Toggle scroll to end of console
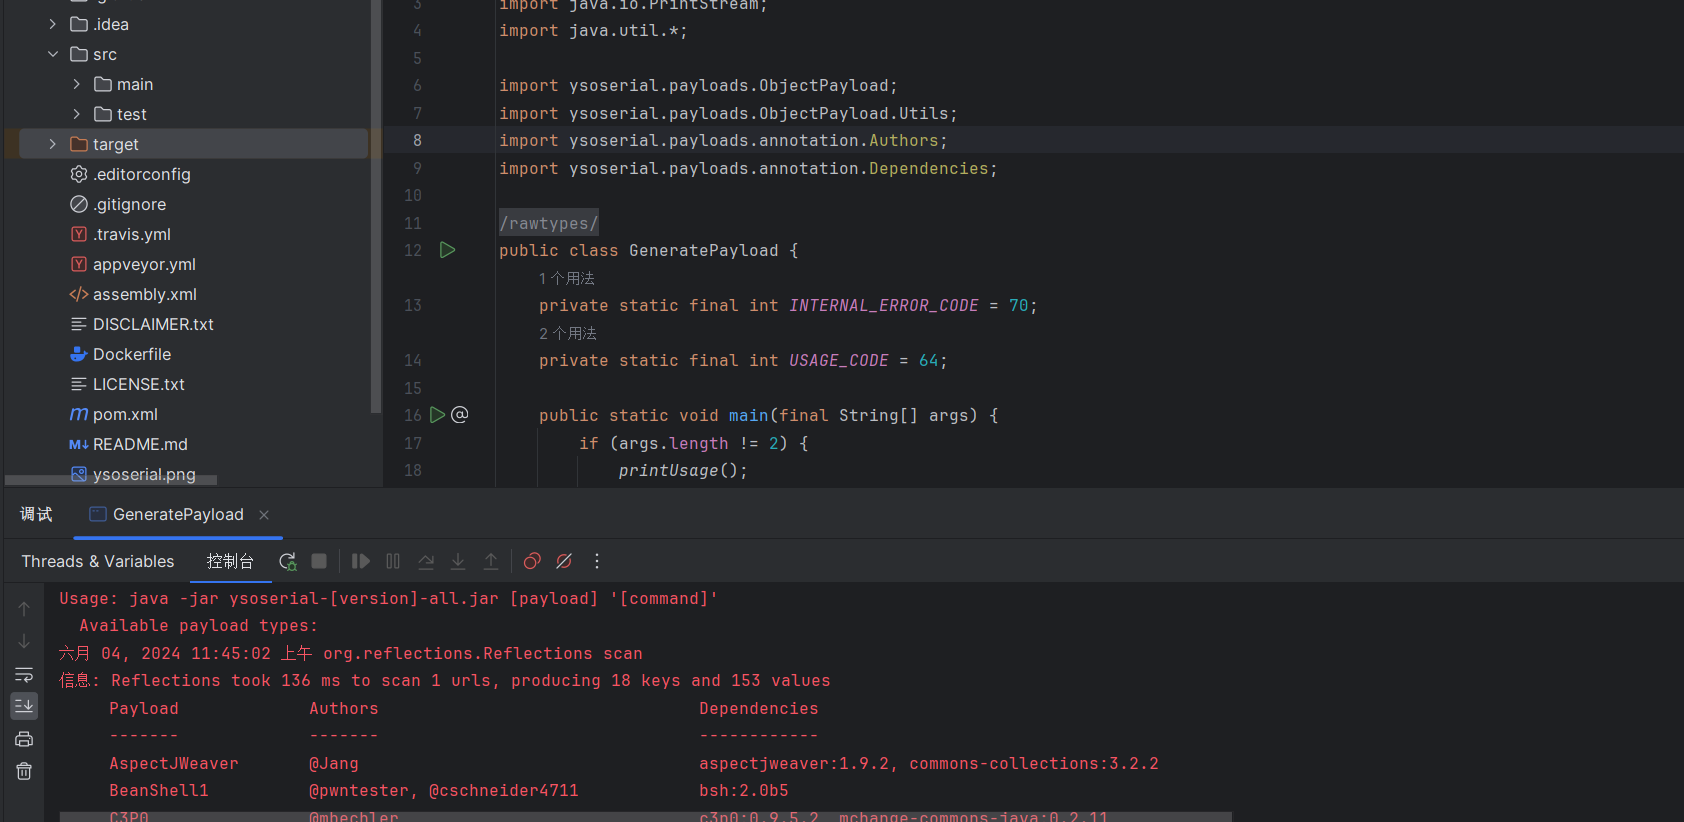Viewport: 1684px width, 822px height. pyautogui.click(x=24, y=706)
